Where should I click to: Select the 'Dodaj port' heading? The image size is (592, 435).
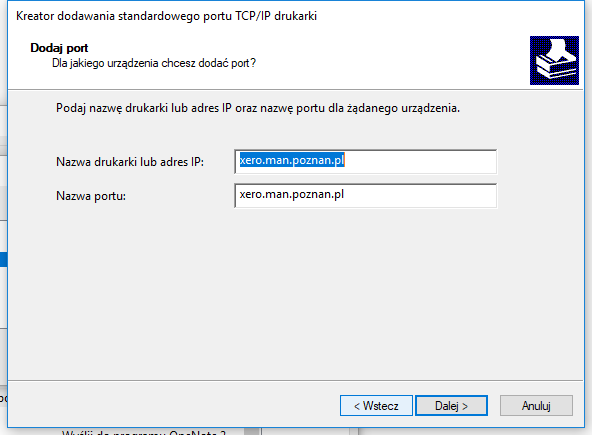(59, 48)
